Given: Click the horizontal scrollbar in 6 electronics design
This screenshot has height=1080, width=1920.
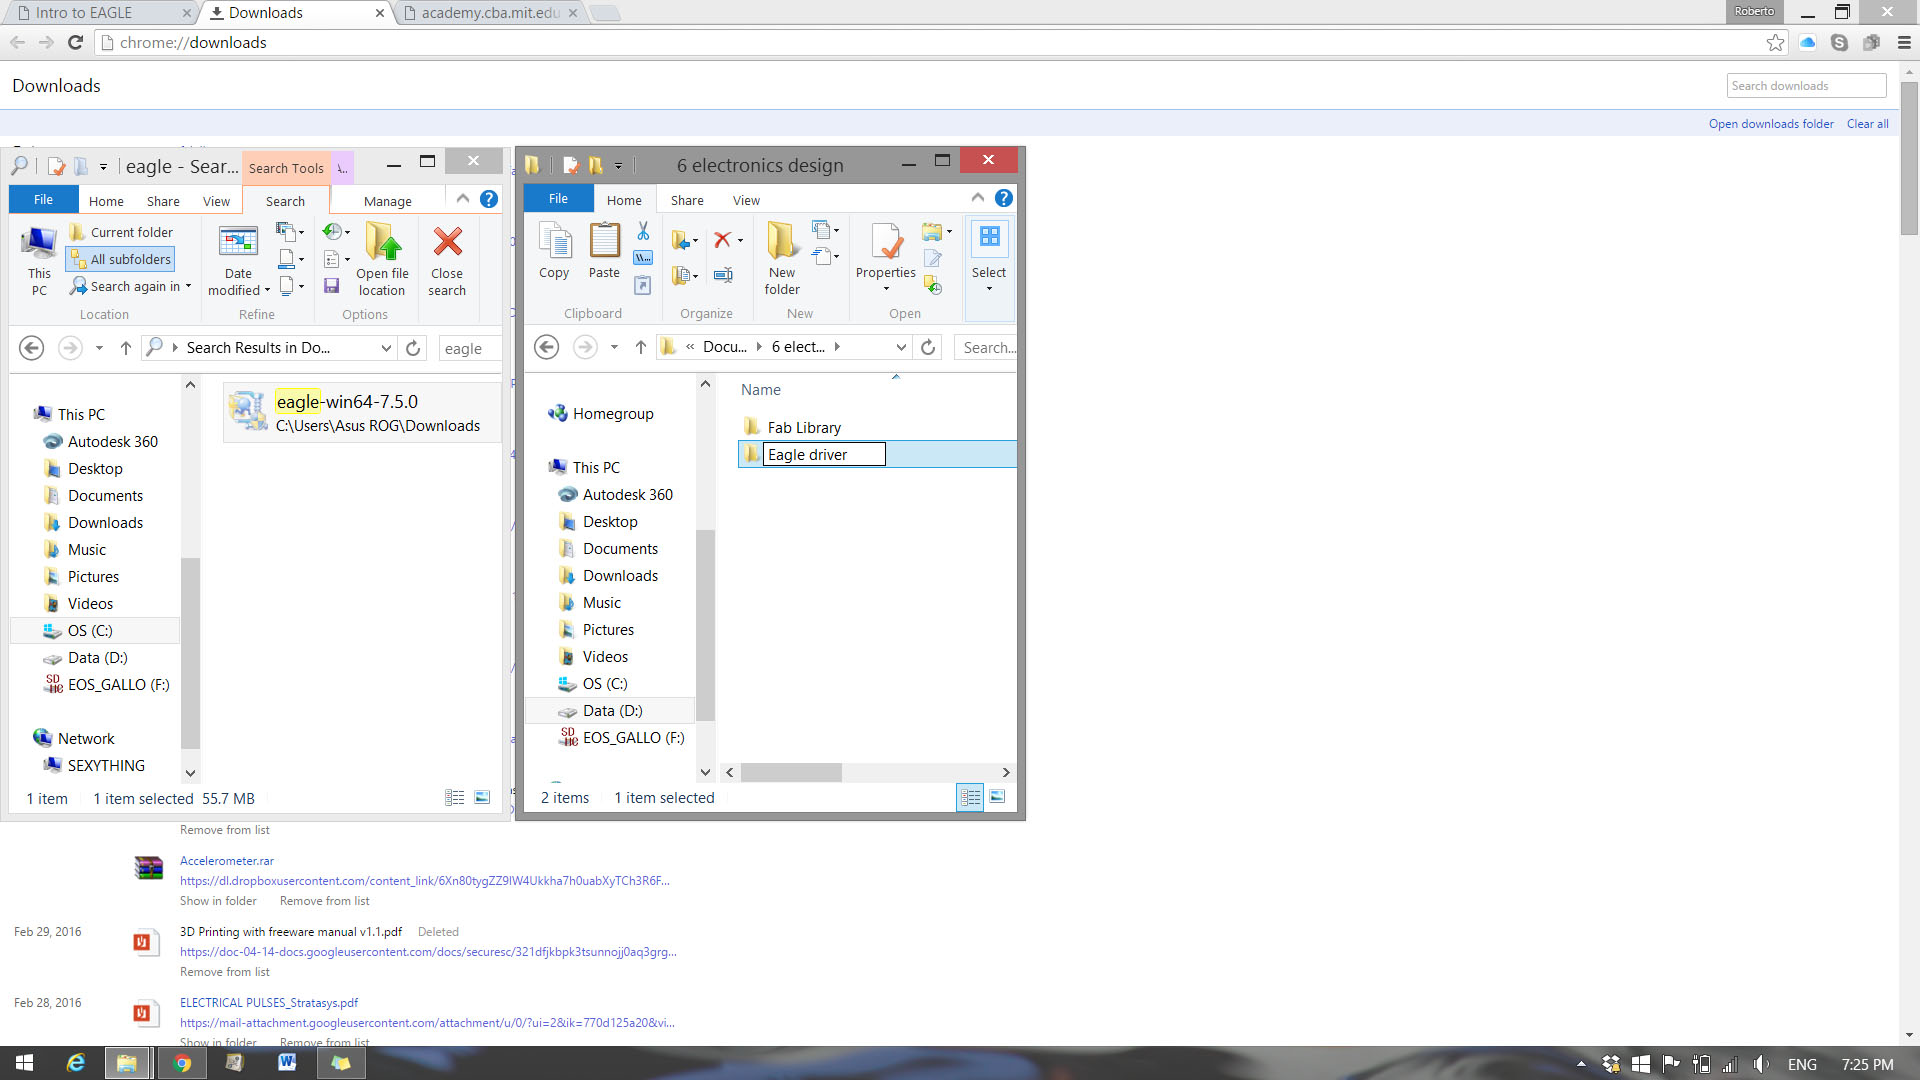Looking at the screenshot, I should coord(791,772).
